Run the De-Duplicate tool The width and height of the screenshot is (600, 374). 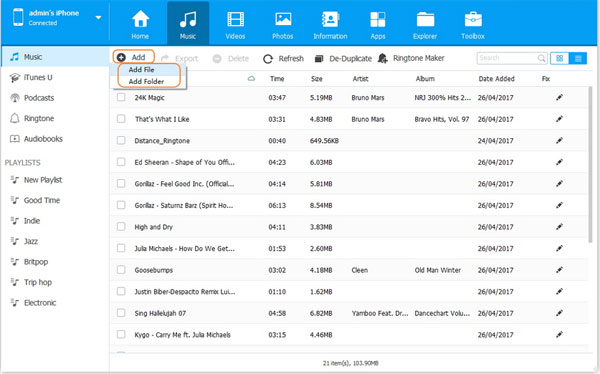pyautogui.click(x=343, y=59)
